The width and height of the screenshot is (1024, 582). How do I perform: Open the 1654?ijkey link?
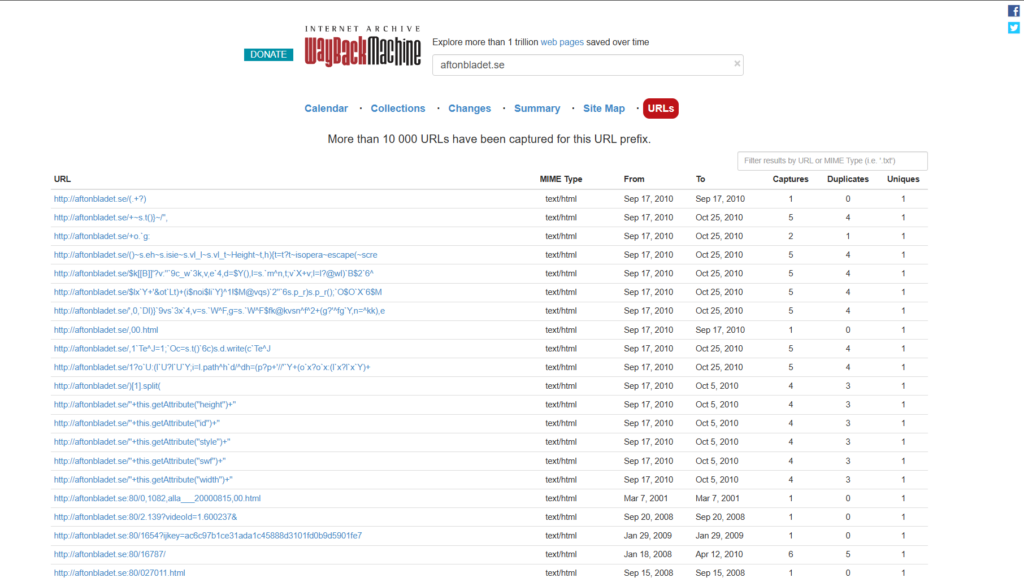[208, 536]
